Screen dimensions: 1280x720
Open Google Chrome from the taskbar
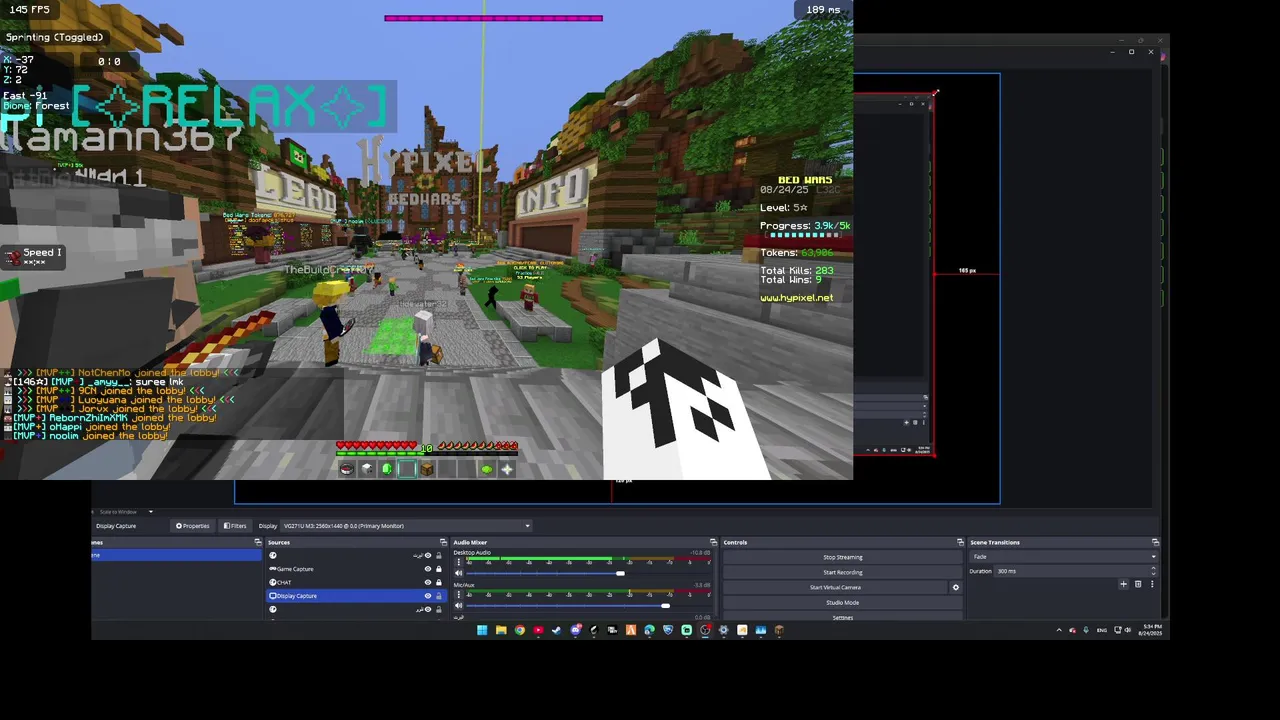tap(520, 630)
